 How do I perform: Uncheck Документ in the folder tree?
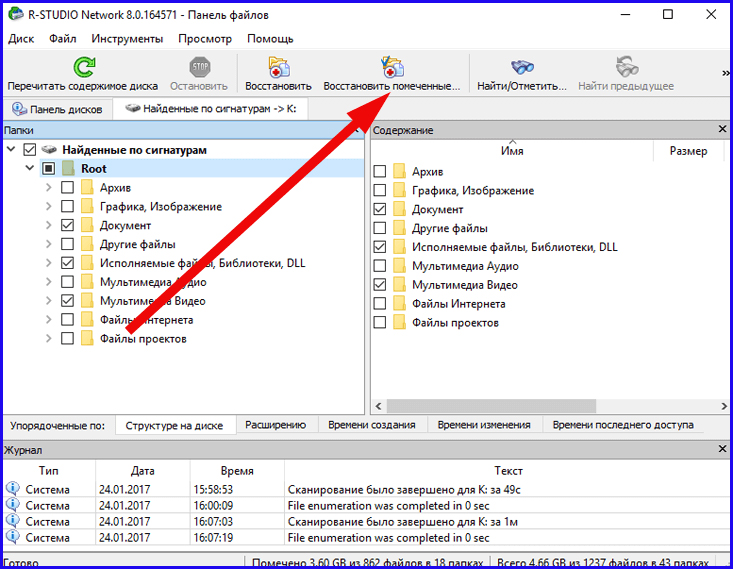67,225
